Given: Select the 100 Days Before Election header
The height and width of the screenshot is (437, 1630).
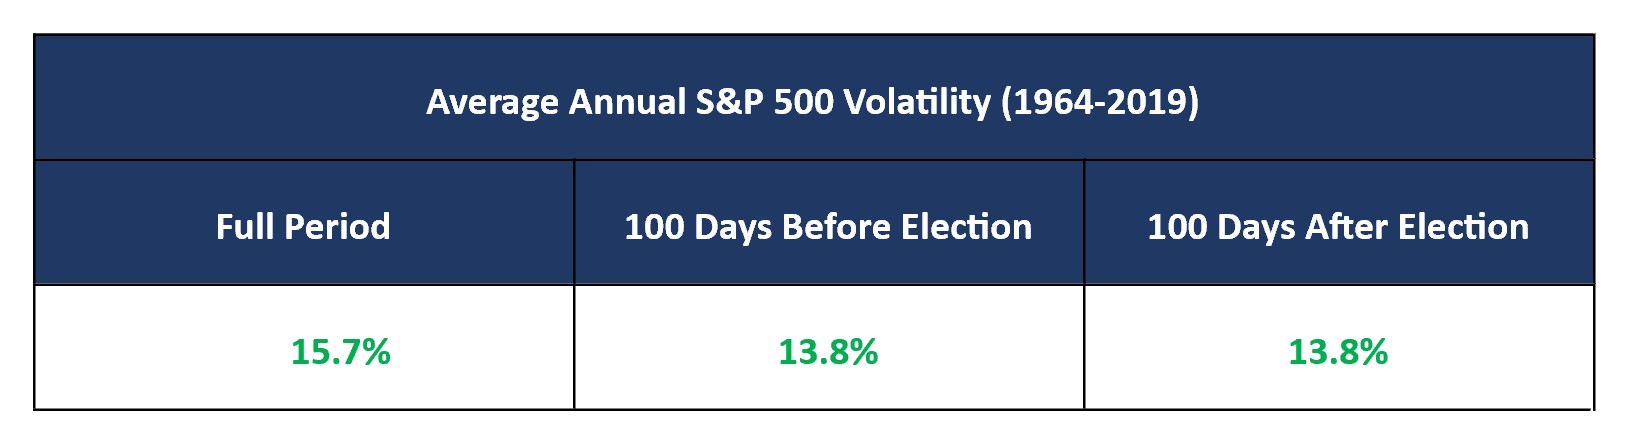Looking at the screenshot, I should [x=828, y=226].
